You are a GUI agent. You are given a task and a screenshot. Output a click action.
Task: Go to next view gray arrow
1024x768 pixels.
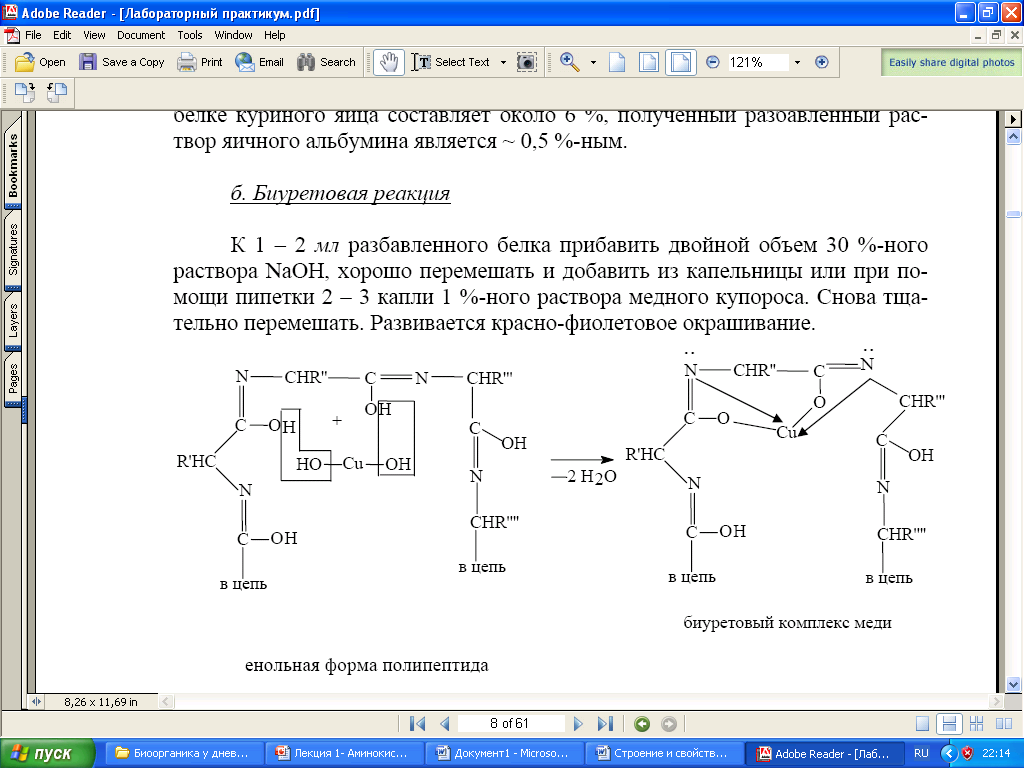pyautogui.click(x=669, y=724)
